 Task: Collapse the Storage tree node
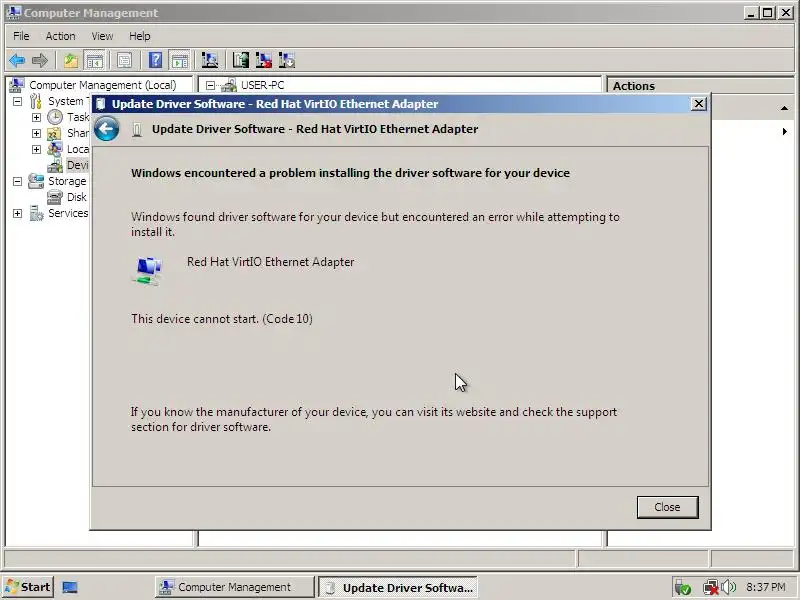click(x=17, y=181)
